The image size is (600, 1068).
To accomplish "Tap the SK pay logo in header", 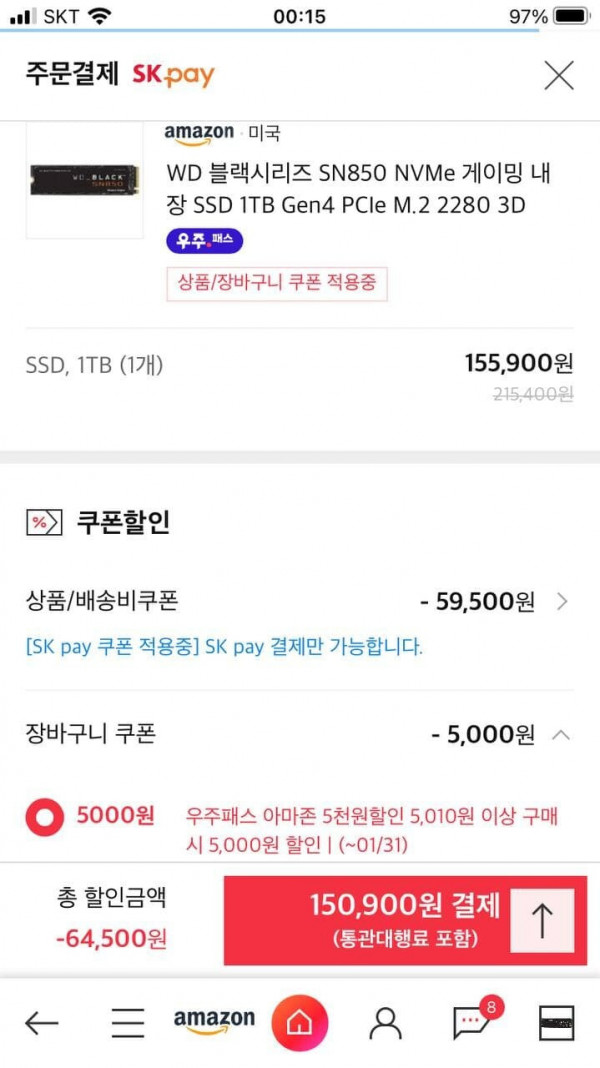I will [174, 74].
